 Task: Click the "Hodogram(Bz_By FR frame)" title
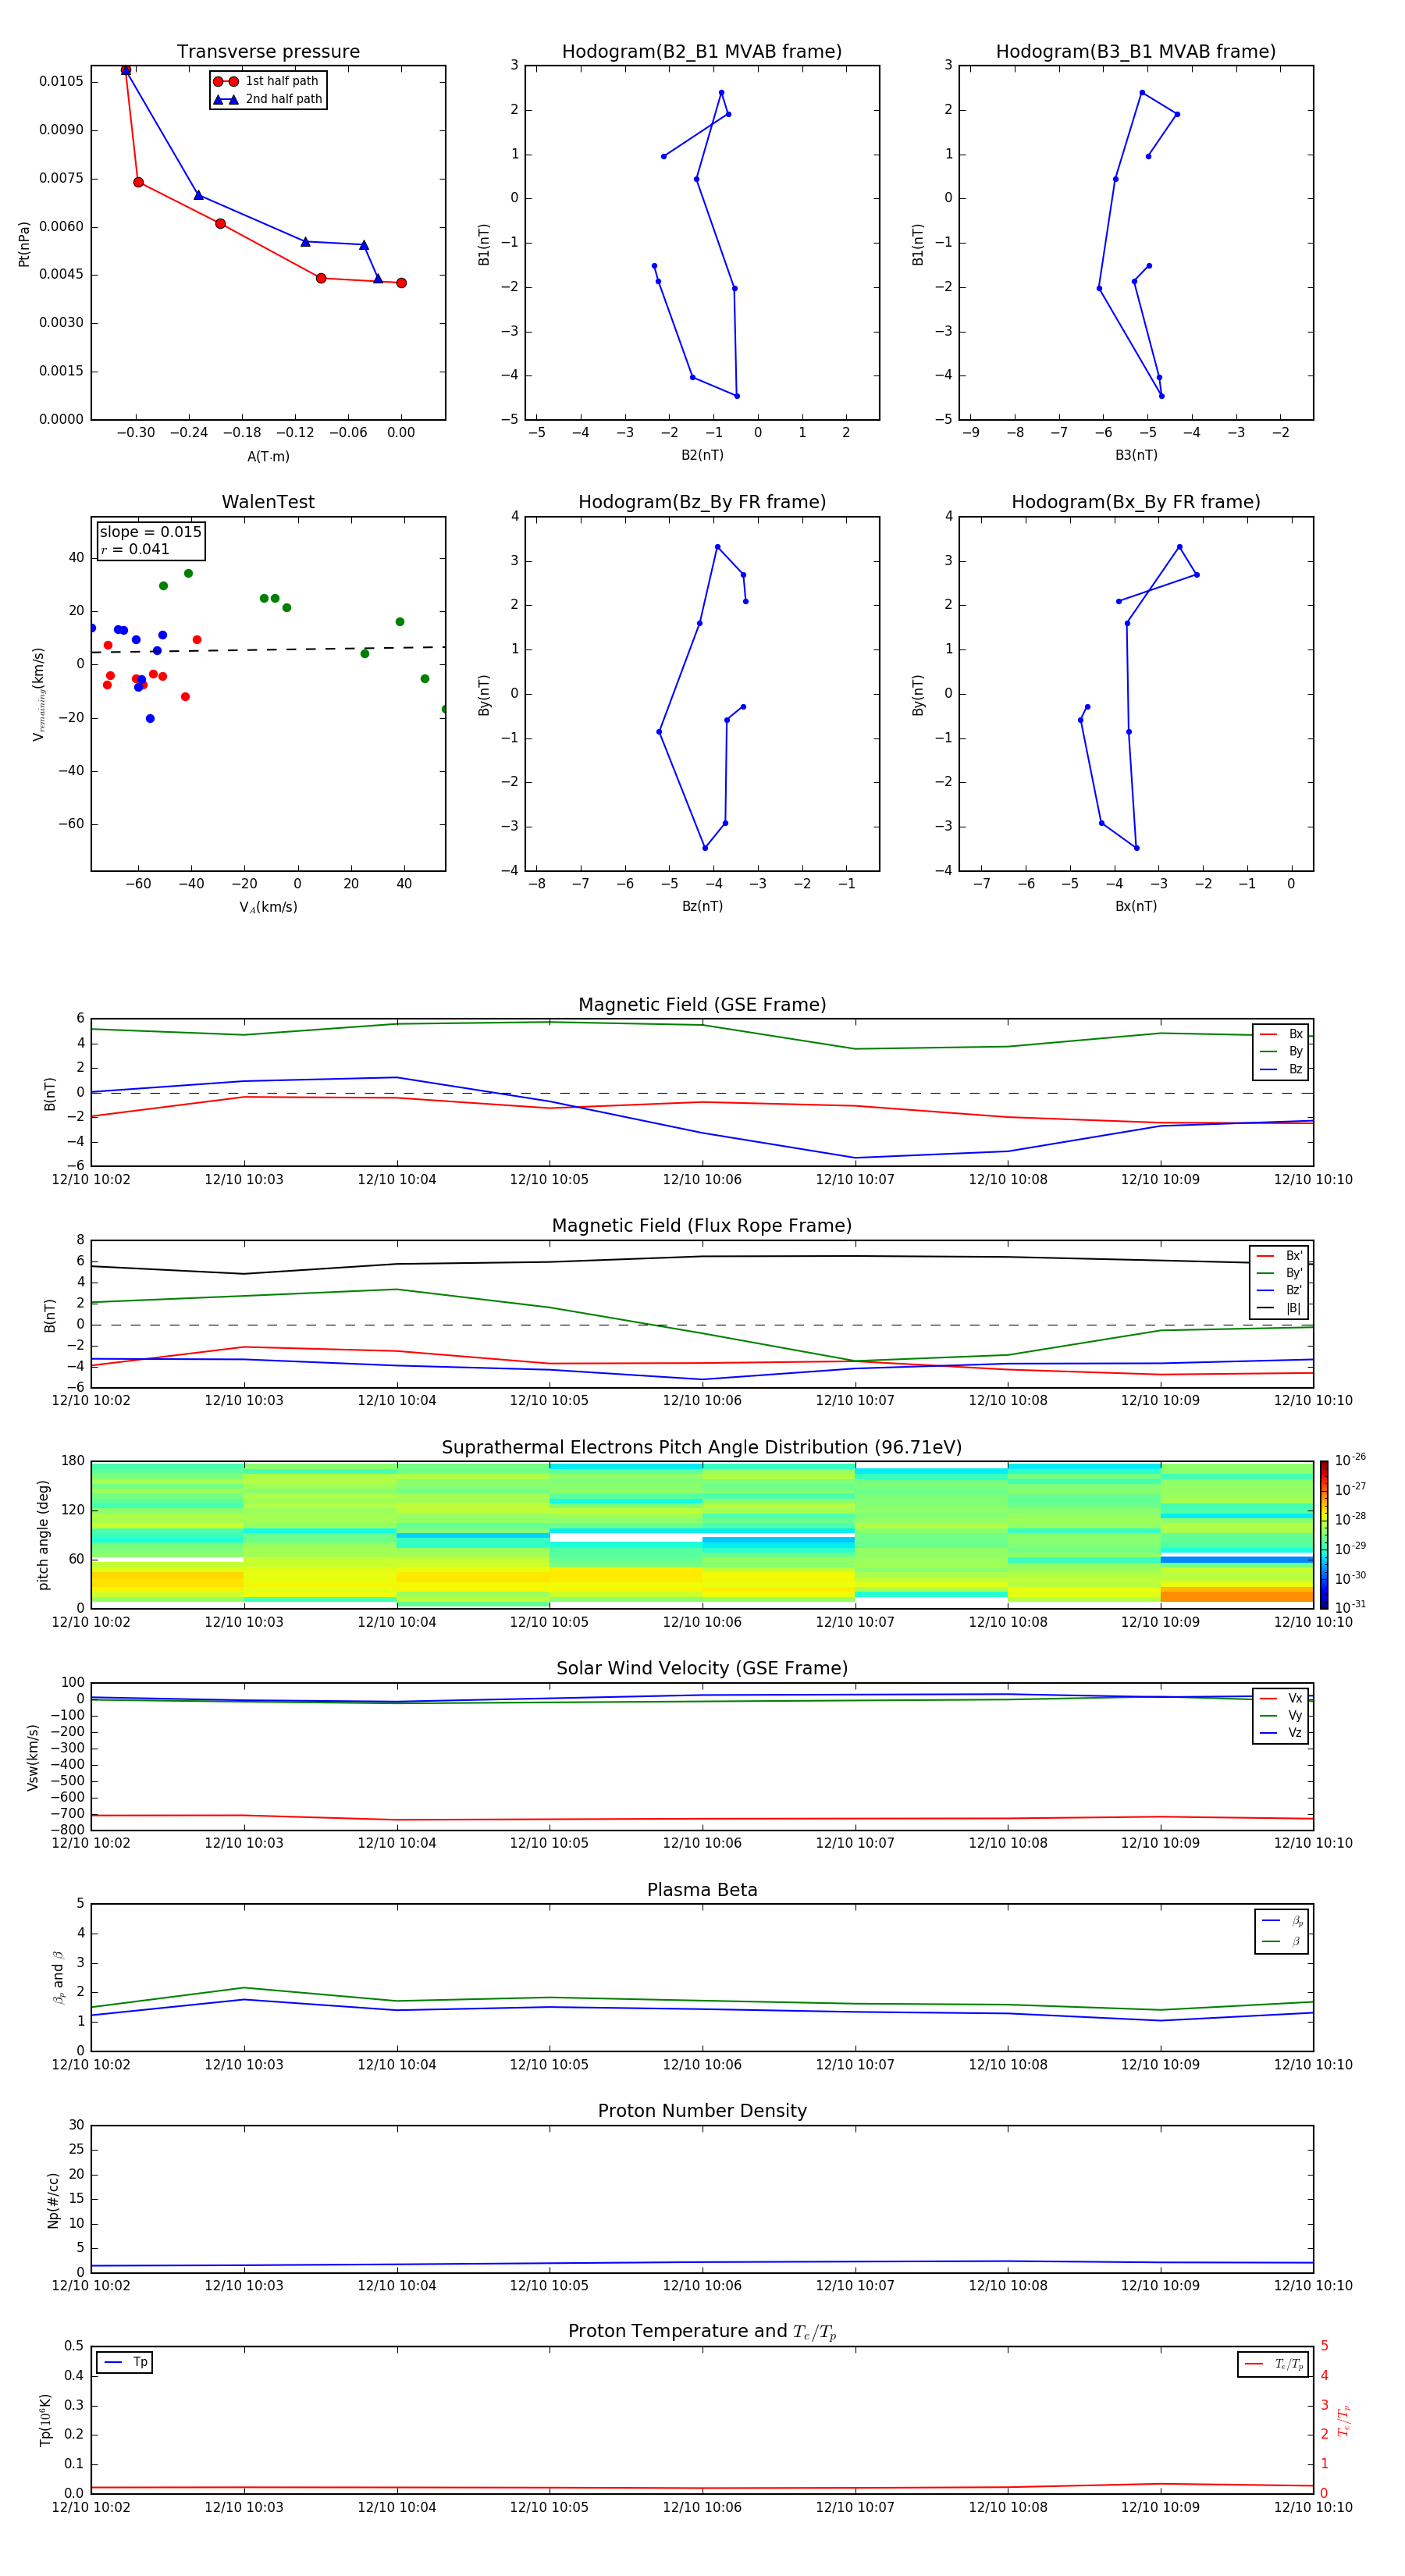pyautogui.click(x=702, y=502)
